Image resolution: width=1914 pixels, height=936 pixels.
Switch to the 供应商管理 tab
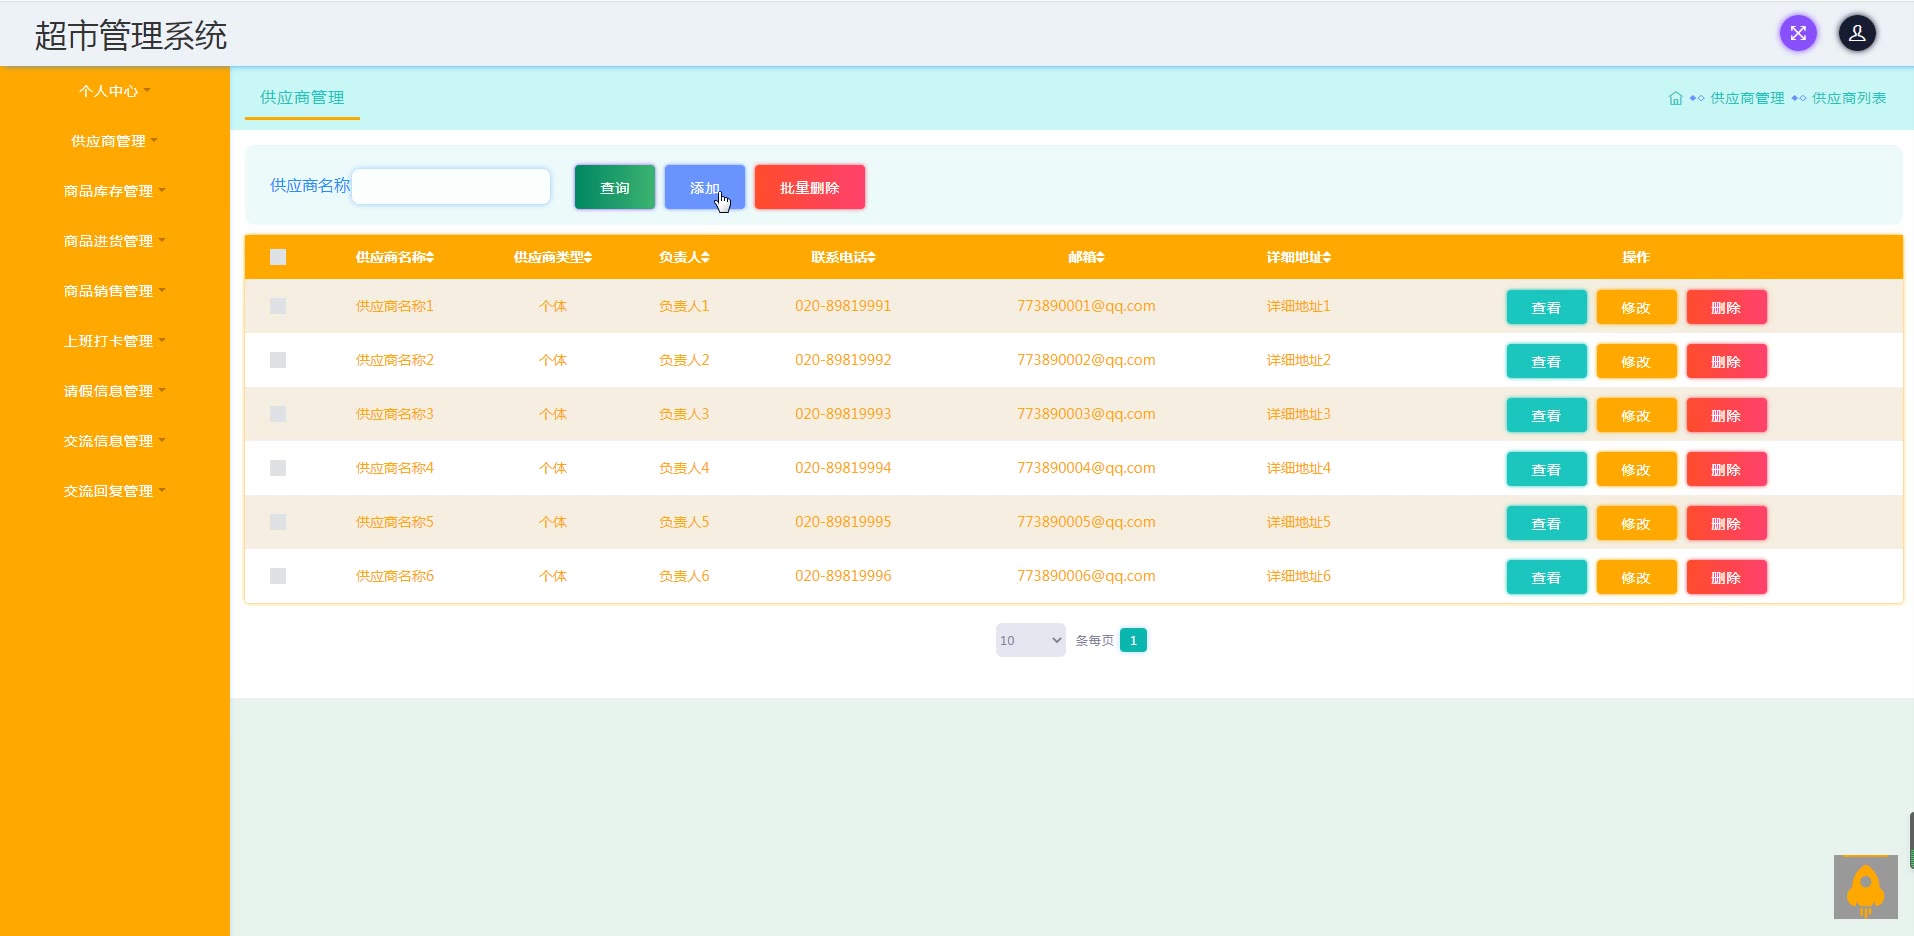tap(302, 97)
